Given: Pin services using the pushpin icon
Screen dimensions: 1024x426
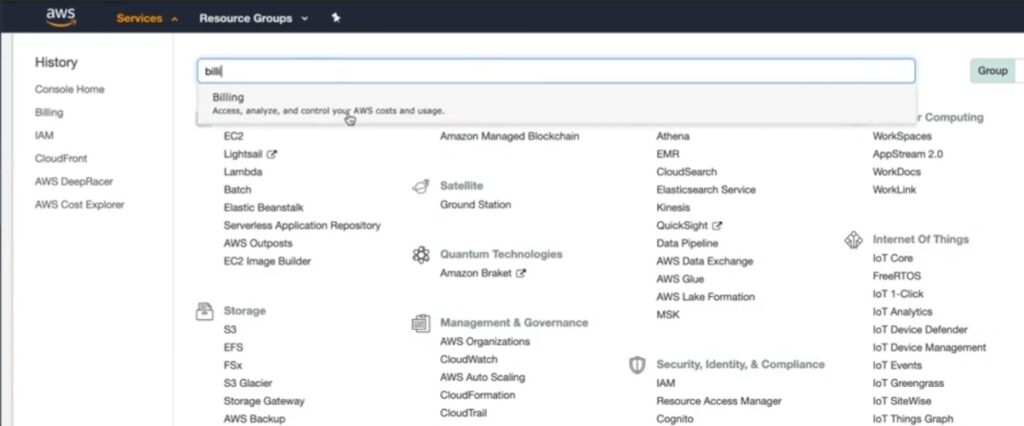Looking at the screenshot, I should point(336,18).
